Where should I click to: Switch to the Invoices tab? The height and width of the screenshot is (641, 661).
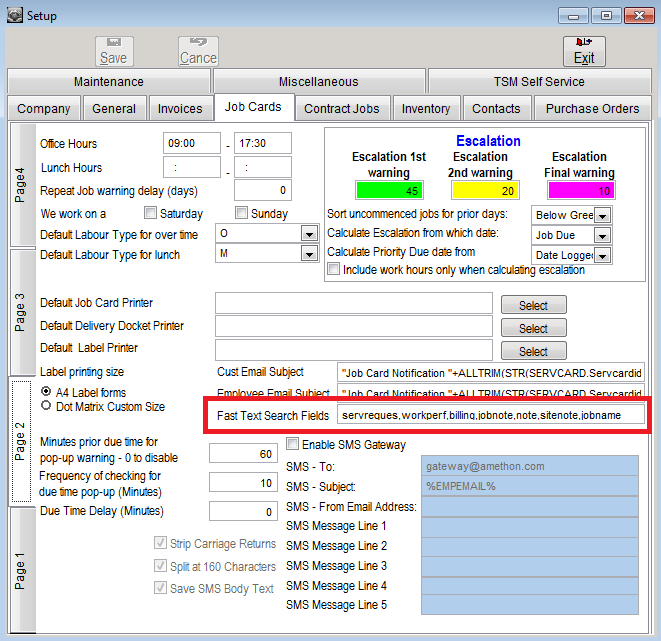[180, 108]
